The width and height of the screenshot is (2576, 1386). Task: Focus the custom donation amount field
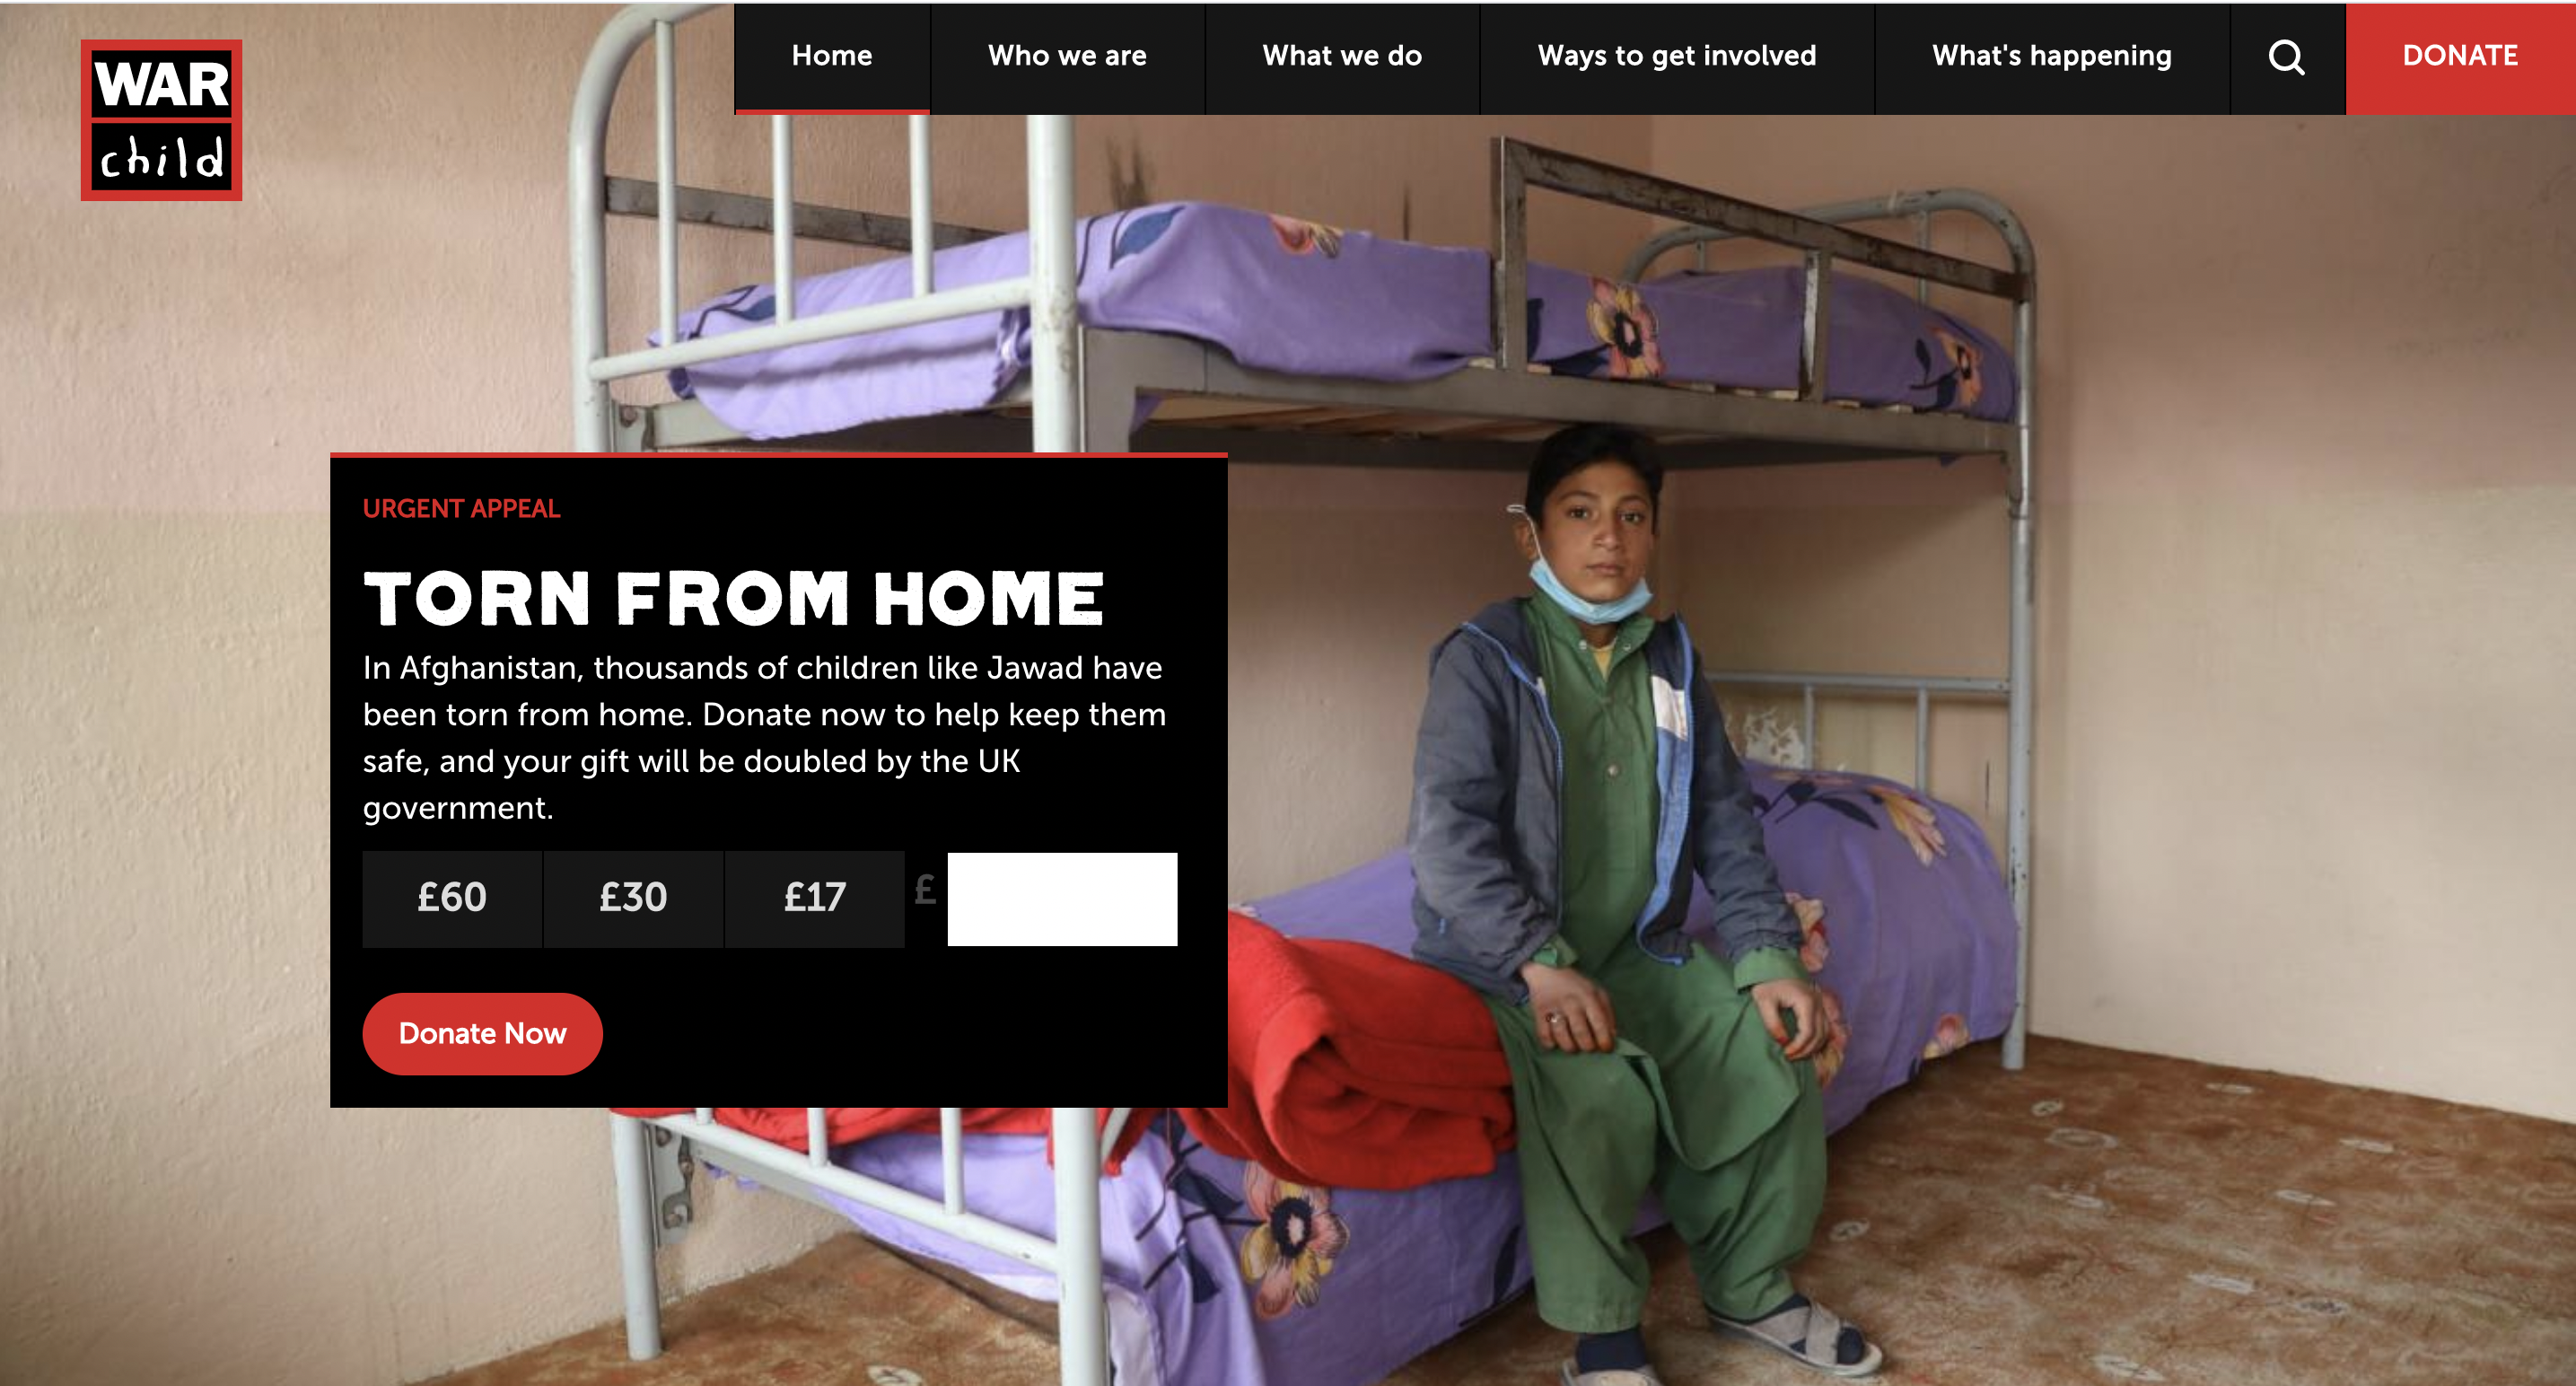pyautogui.click(x=1062, y=899)
